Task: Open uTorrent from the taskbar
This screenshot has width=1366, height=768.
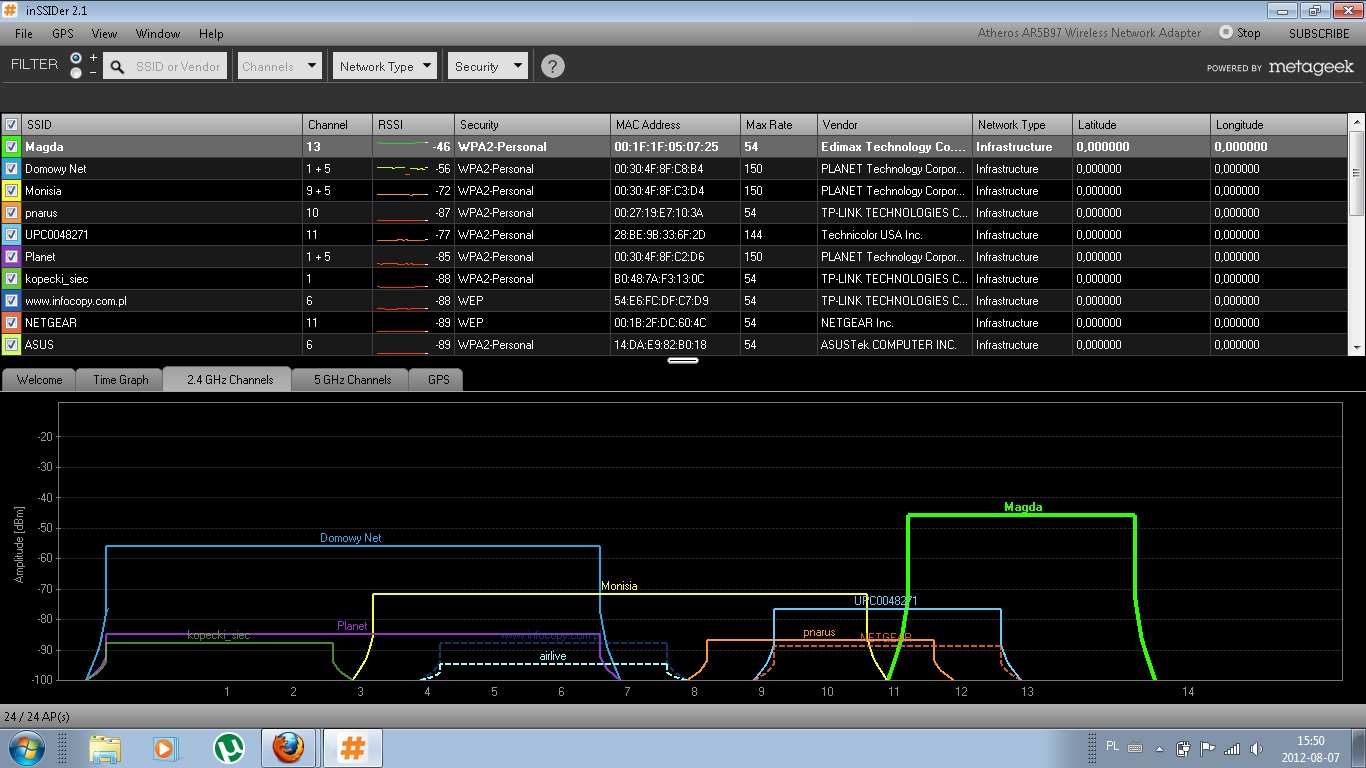Action: click(229, 747)
